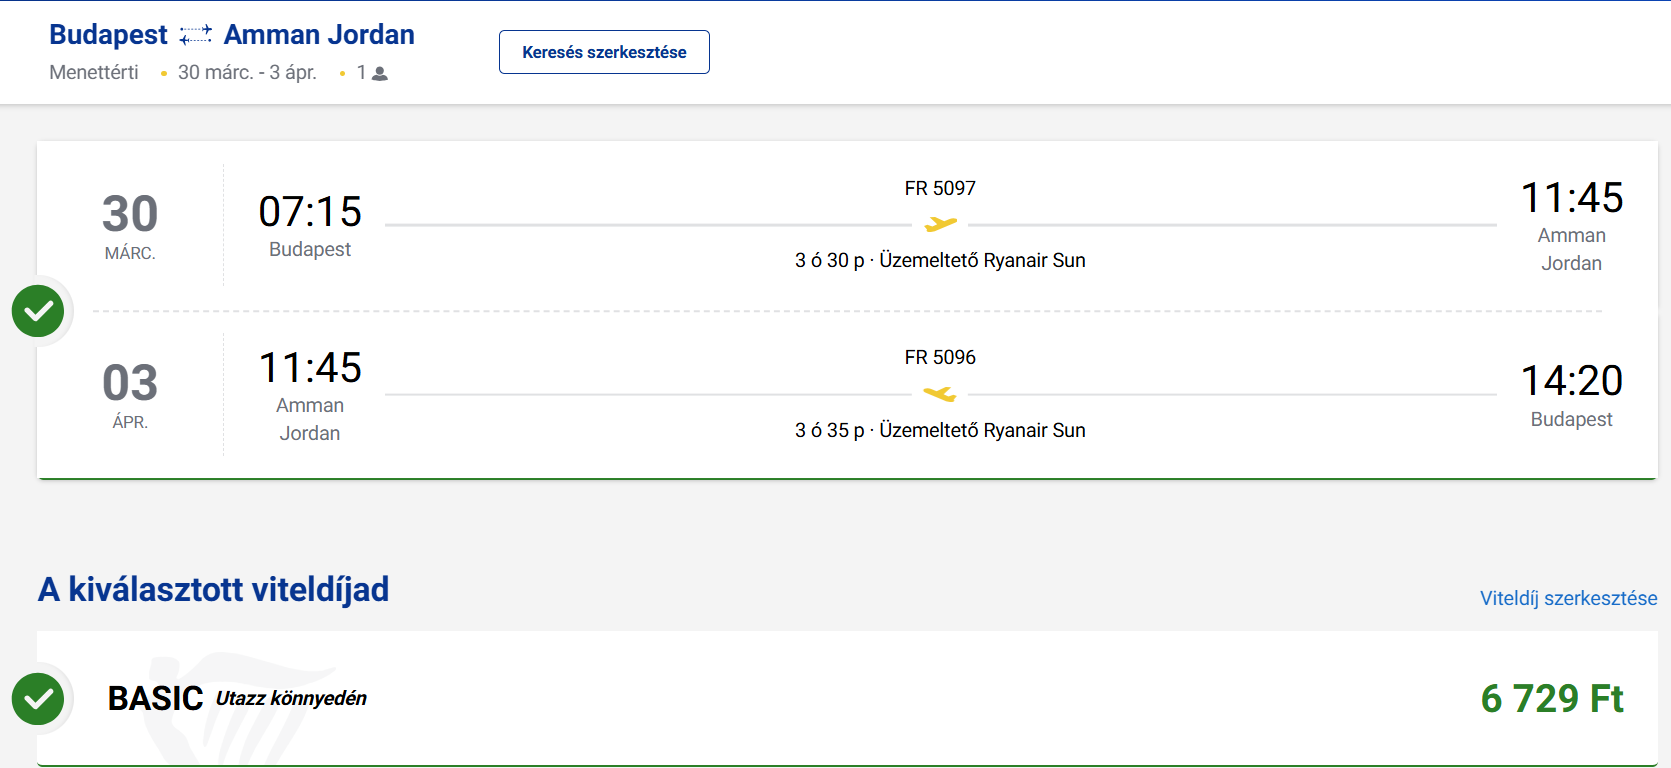Click return flight number FR 5096
1671x768 pixels.
pyautogui.click(x=940, y=357)
